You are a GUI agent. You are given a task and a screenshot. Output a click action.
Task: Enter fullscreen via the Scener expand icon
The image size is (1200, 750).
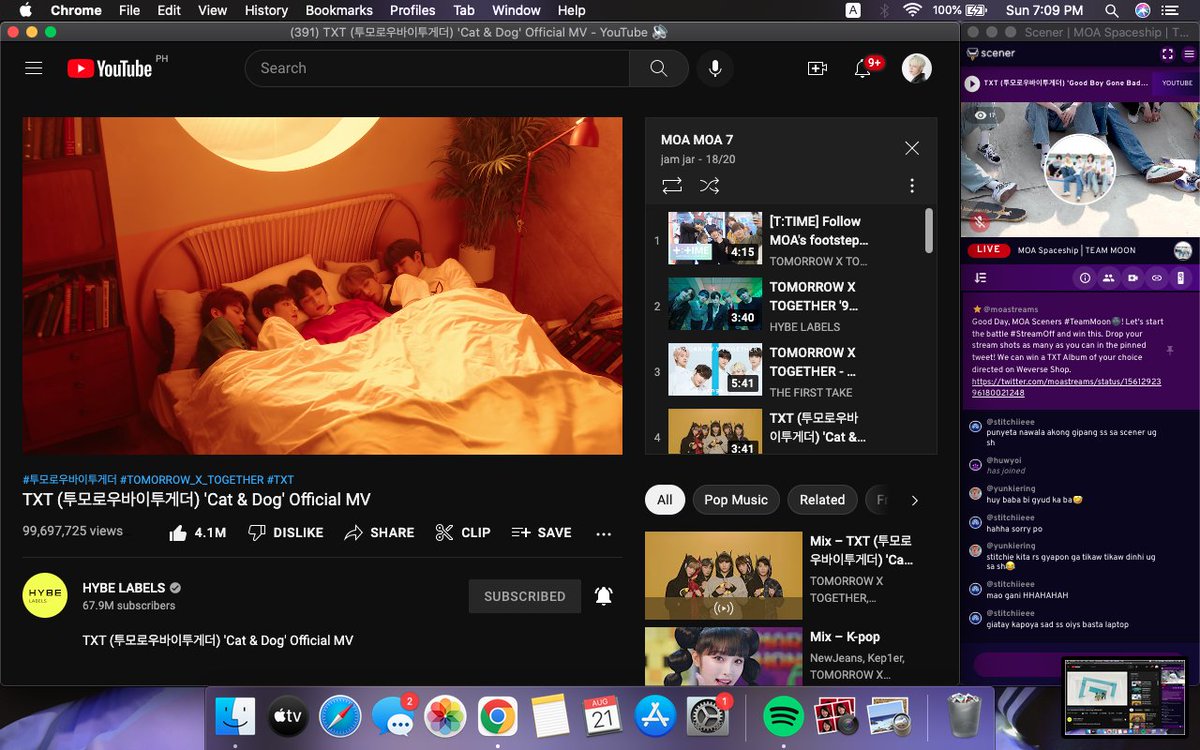point(1168,54)
